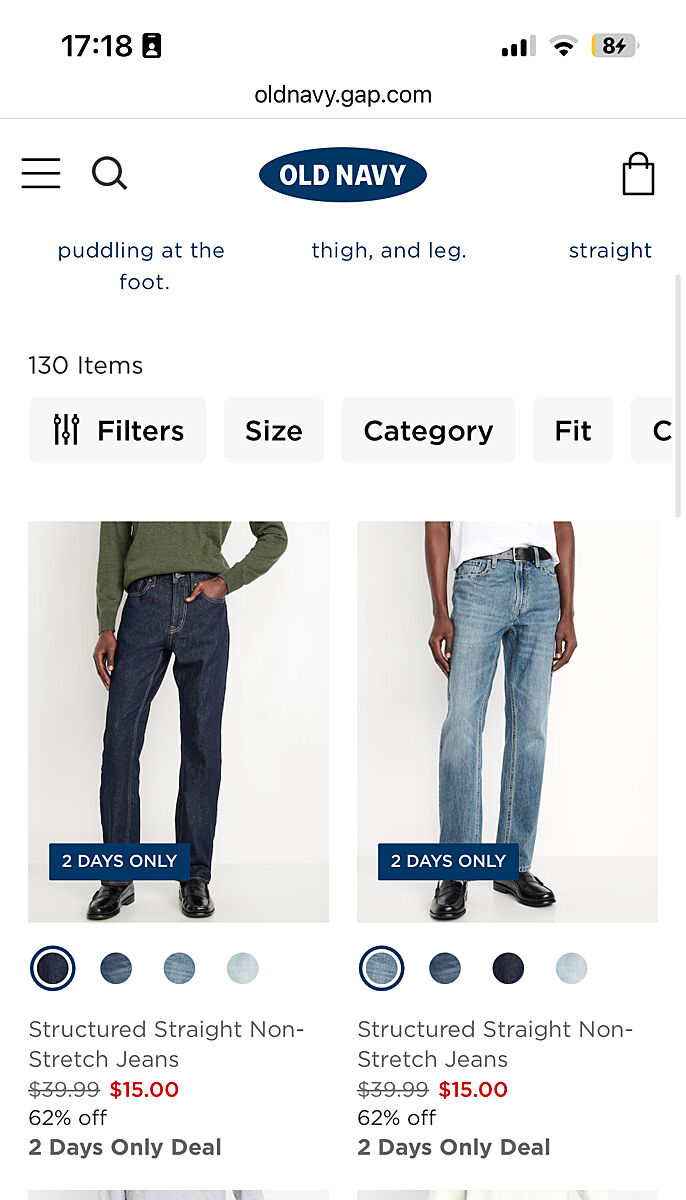Tap the Filters sliders icon

click(66, 430)
